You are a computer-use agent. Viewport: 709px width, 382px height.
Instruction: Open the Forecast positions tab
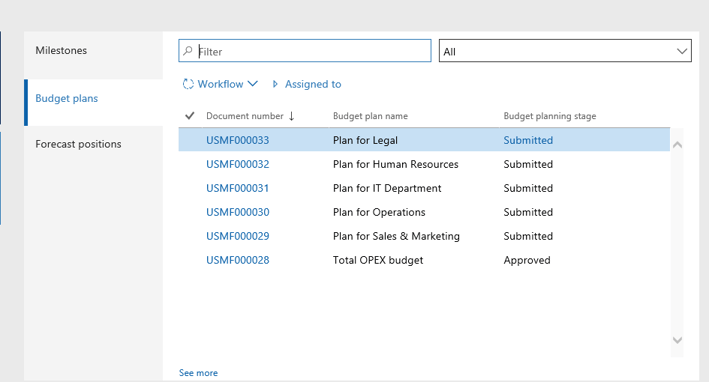click(93, 144)
